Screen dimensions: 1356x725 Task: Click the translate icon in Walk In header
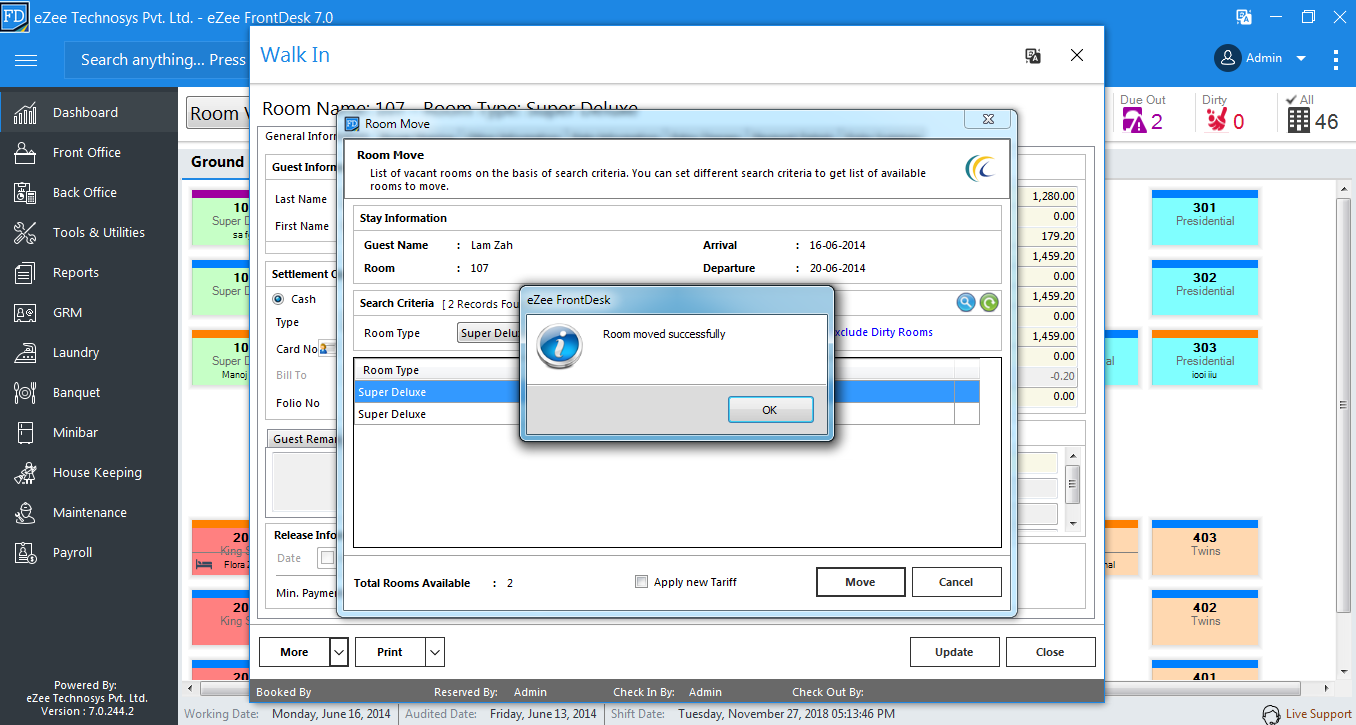click(x=1033, y=56)
